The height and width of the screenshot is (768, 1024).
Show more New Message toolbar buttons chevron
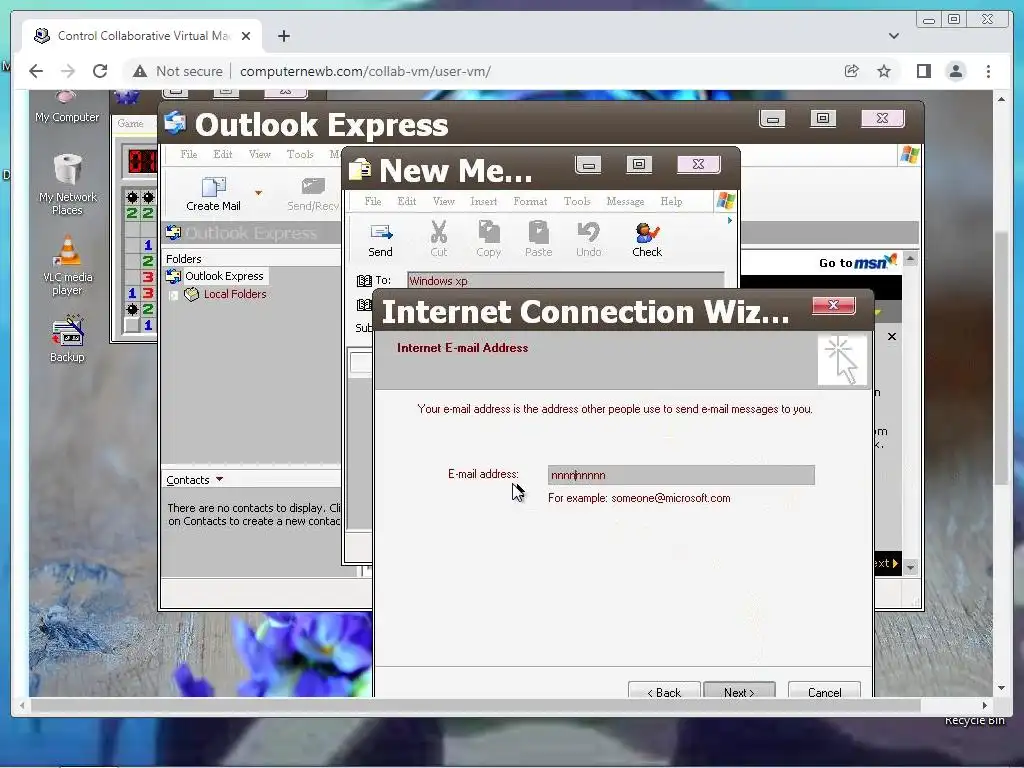[729, 221]
